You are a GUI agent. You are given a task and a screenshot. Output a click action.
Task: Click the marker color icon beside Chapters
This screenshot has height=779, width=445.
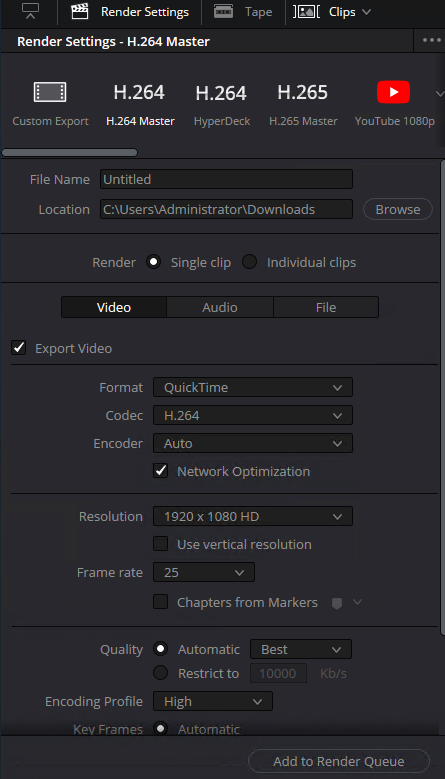pos(337,603)
